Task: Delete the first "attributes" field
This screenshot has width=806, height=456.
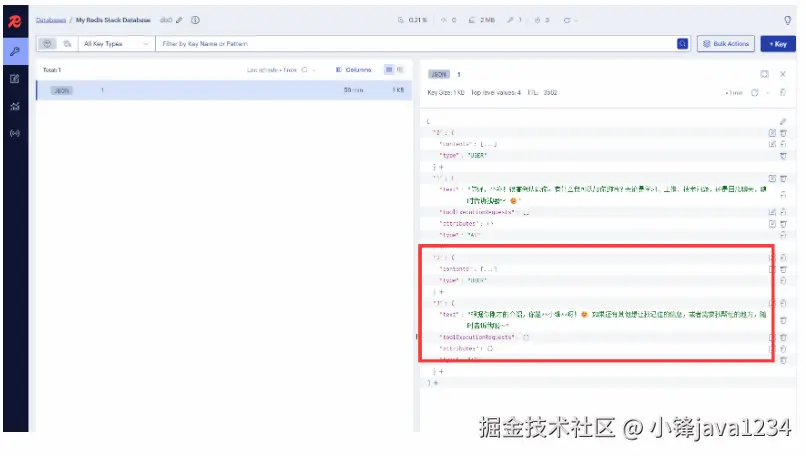Action: click(x=783, y=224)
